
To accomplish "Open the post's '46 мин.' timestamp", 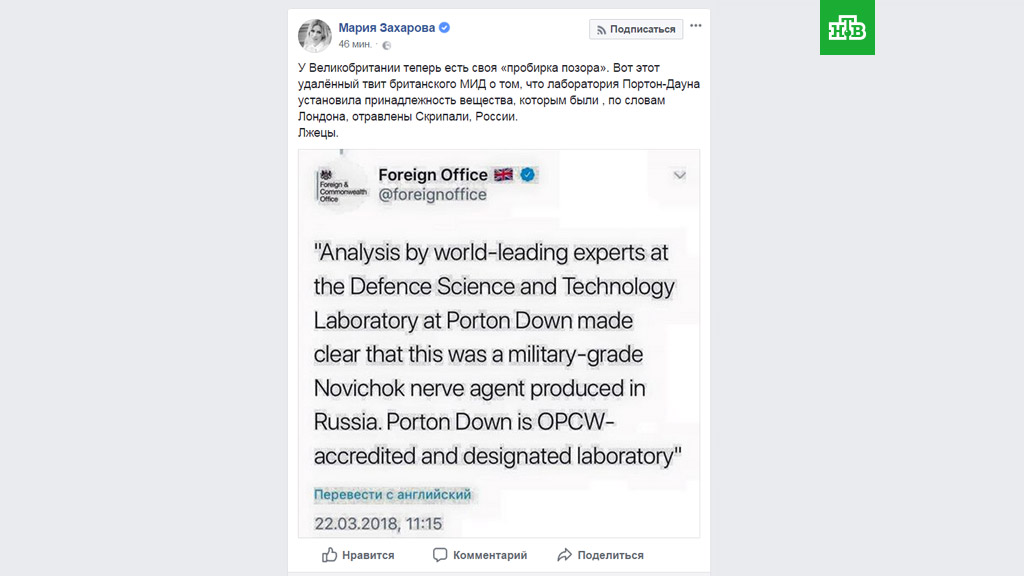I will (x=357, y=45).
